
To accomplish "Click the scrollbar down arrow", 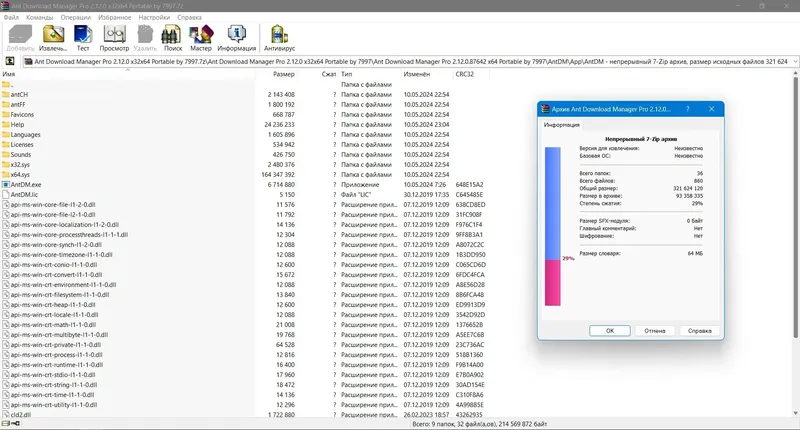I will click(795, 414).
